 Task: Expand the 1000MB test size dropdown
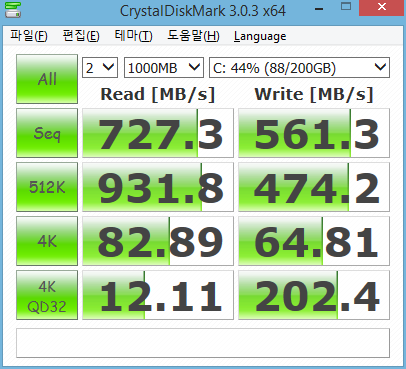click(164, 68)
